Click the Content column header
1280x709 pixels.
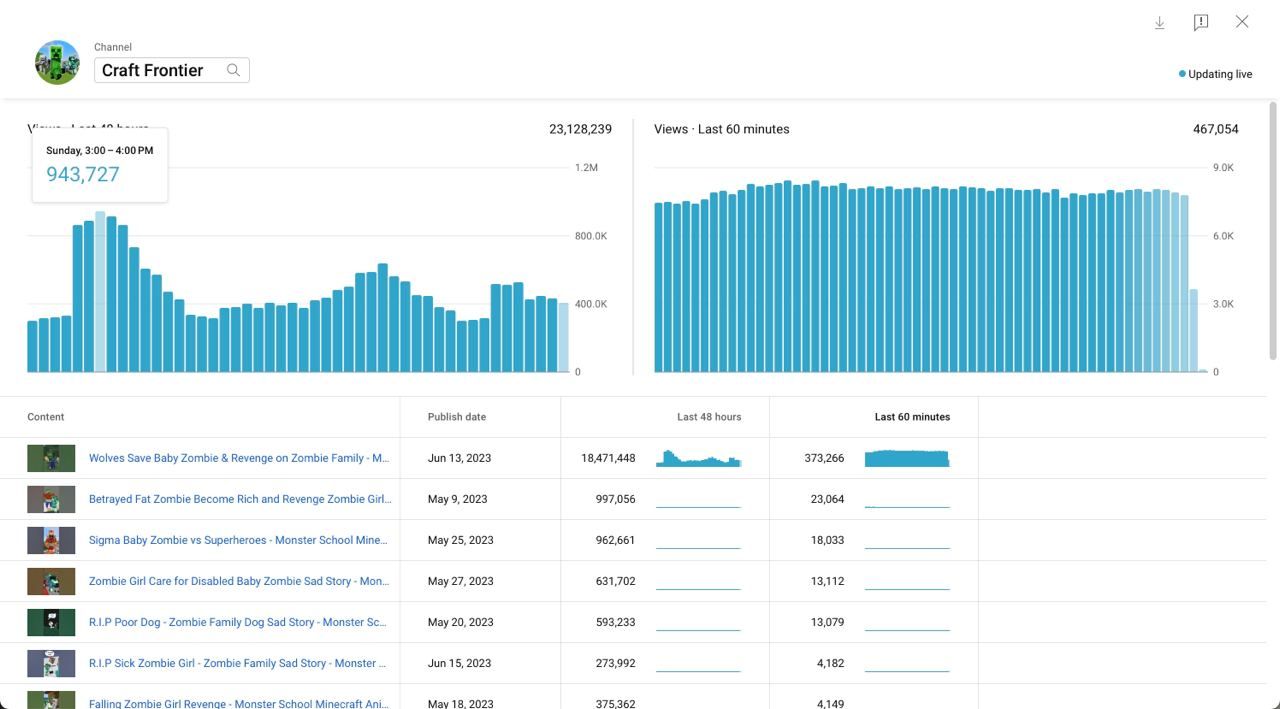(46, 417)
